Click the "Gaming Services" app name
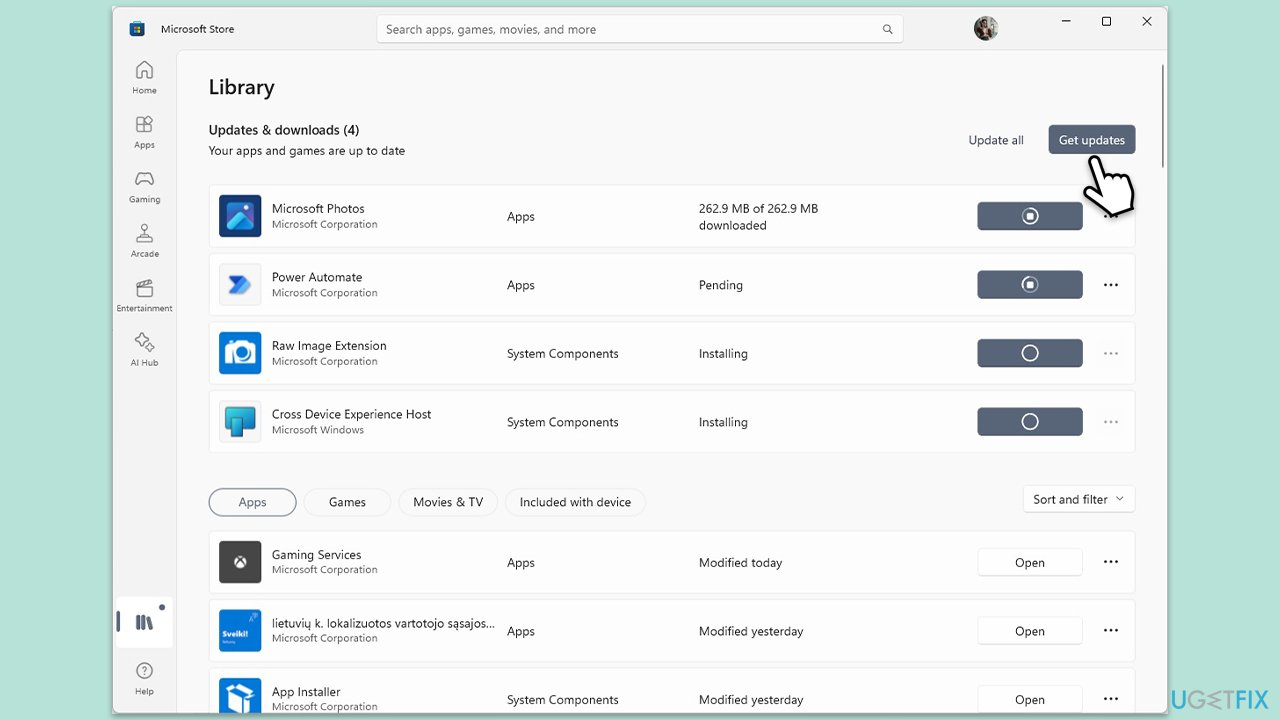Image resolution: width=1280 pixels, height=720 pixels. pyautogui.click(x=317, y=555)
